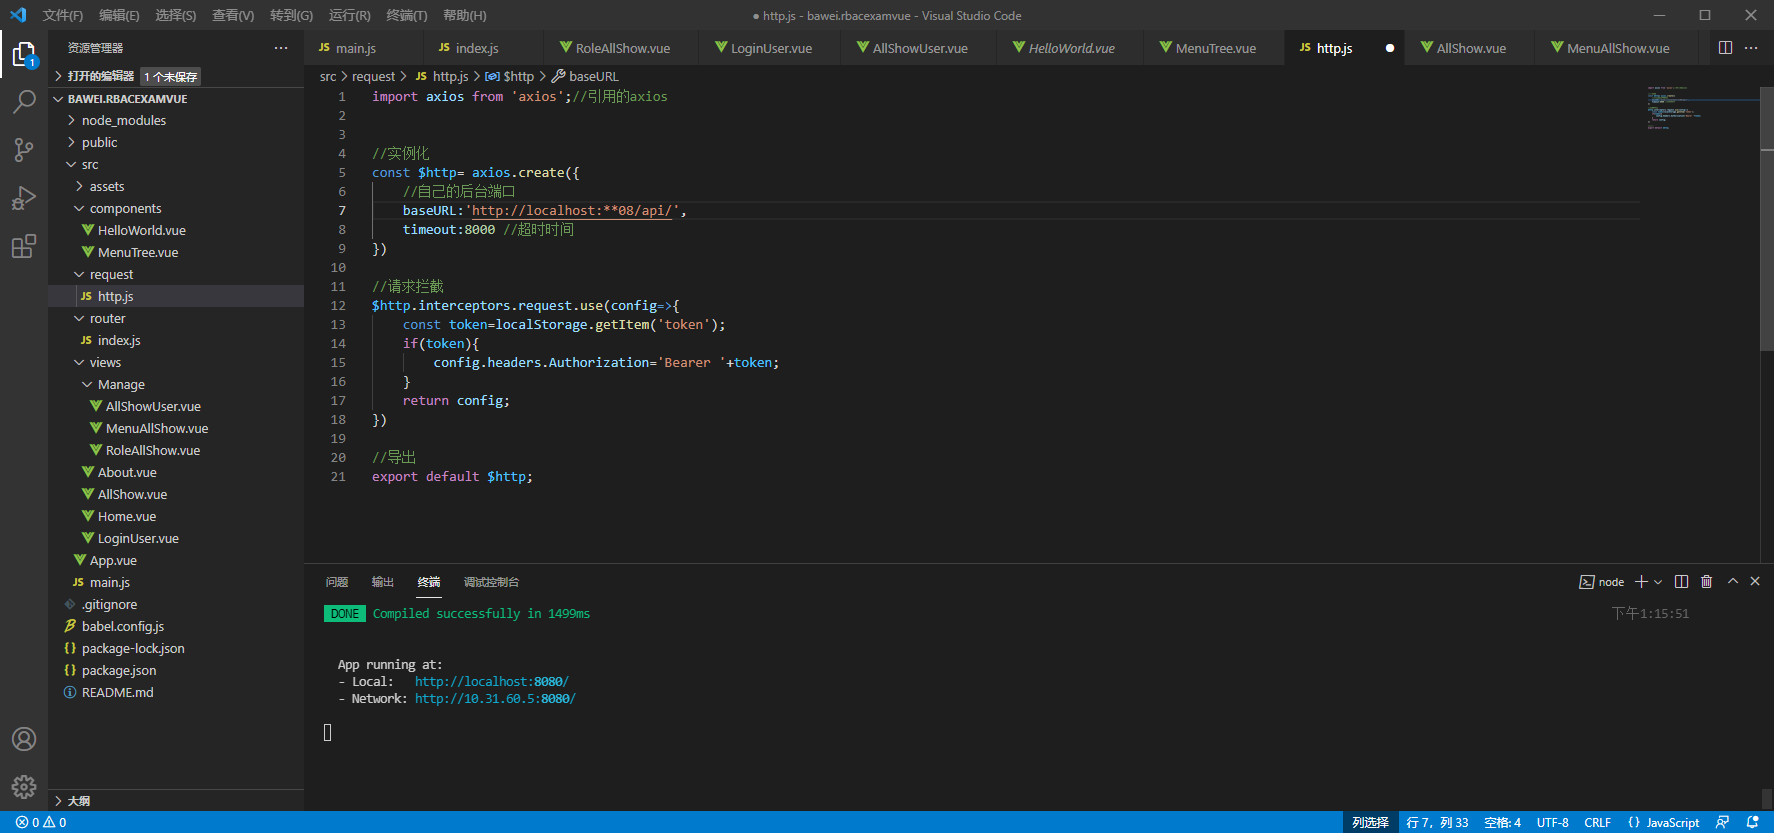
Task: Open the feedback icon in status bar
Action: pos(1722,822)
